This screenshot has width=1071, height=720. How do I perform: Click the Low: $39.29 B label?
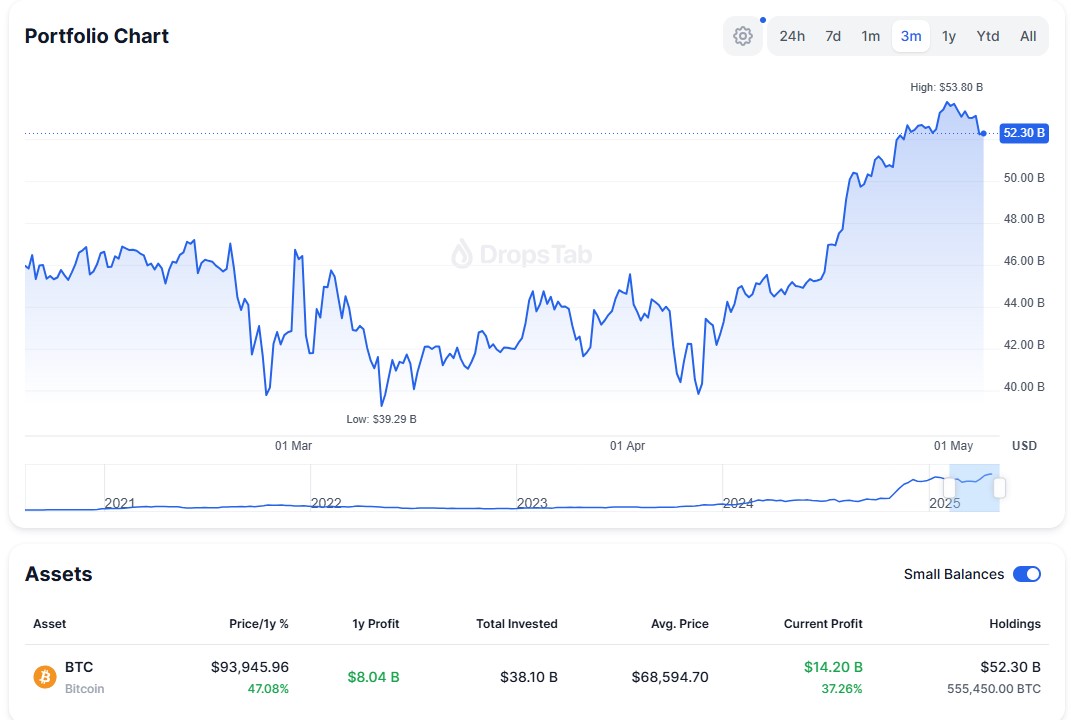383,419
